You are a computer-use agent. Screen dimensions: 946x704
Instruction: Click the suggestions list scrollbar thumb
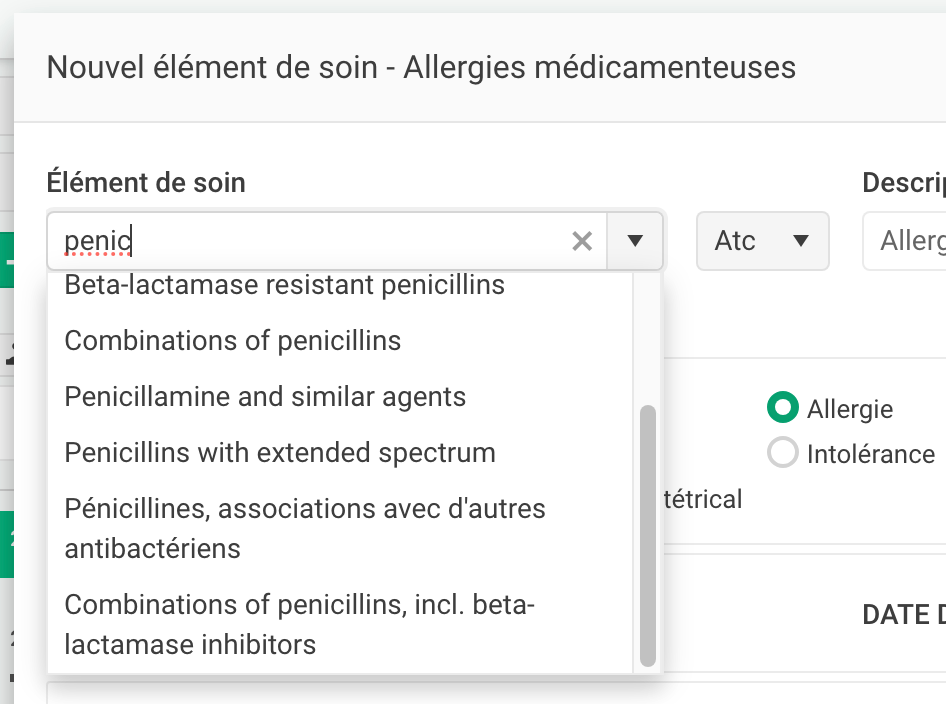tap(647, 535)
